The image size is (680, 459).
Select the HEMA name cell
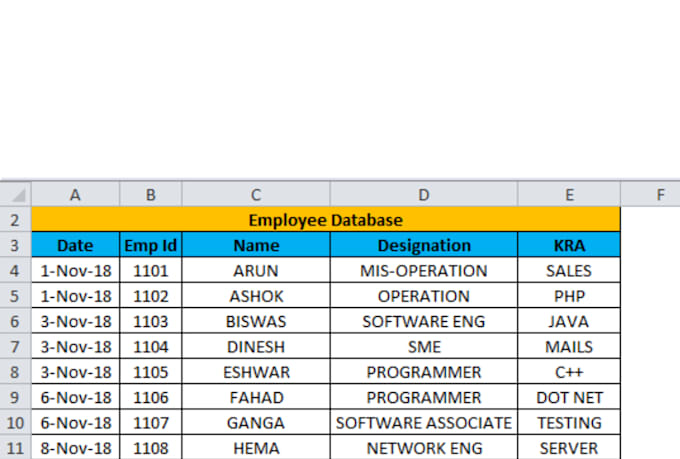coord(256,447)
